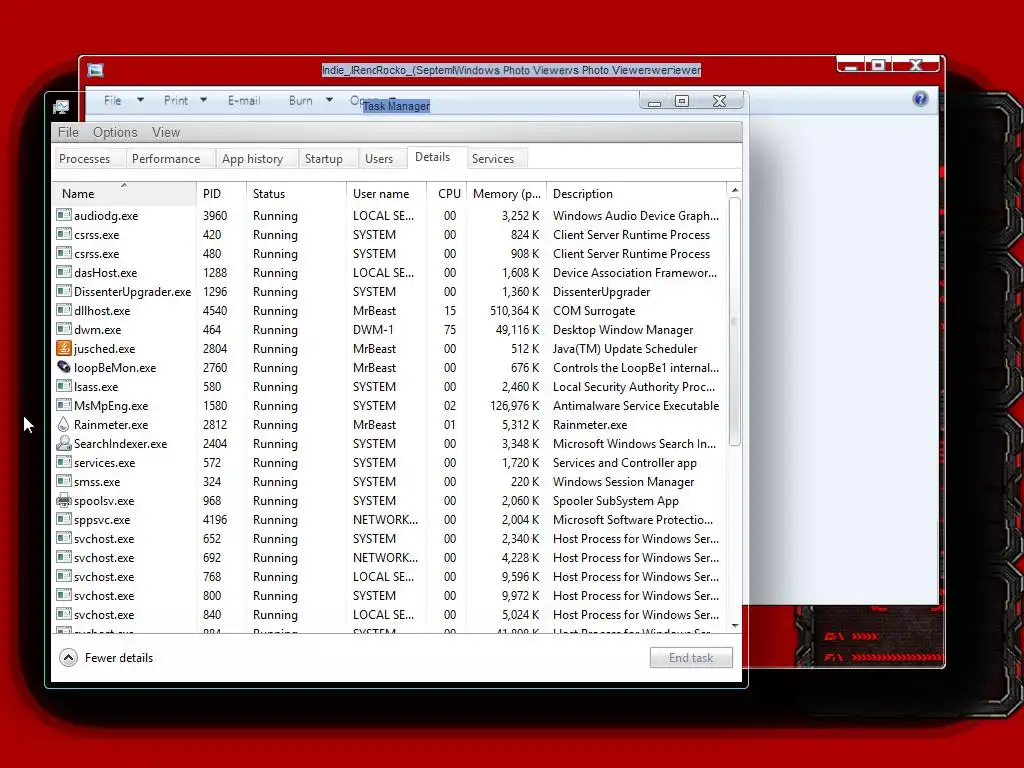Click the spoolsv.exe printer icon

click(x=63, y=500)
